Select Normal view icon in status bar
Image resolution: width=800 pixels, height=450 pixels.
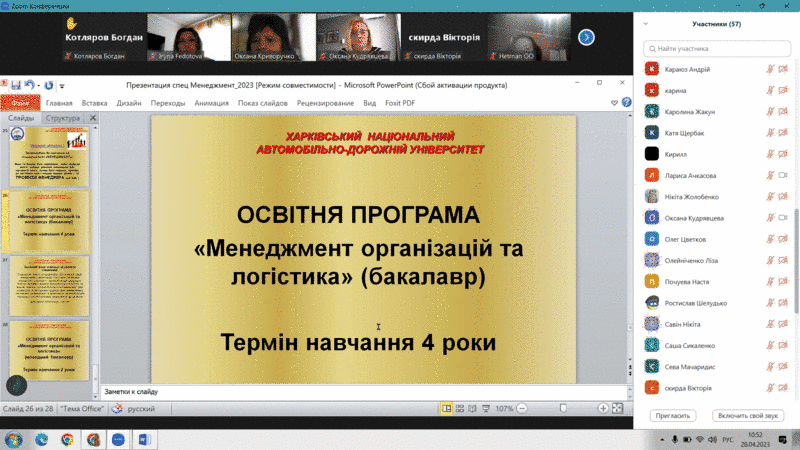click(x=447, y=408)
